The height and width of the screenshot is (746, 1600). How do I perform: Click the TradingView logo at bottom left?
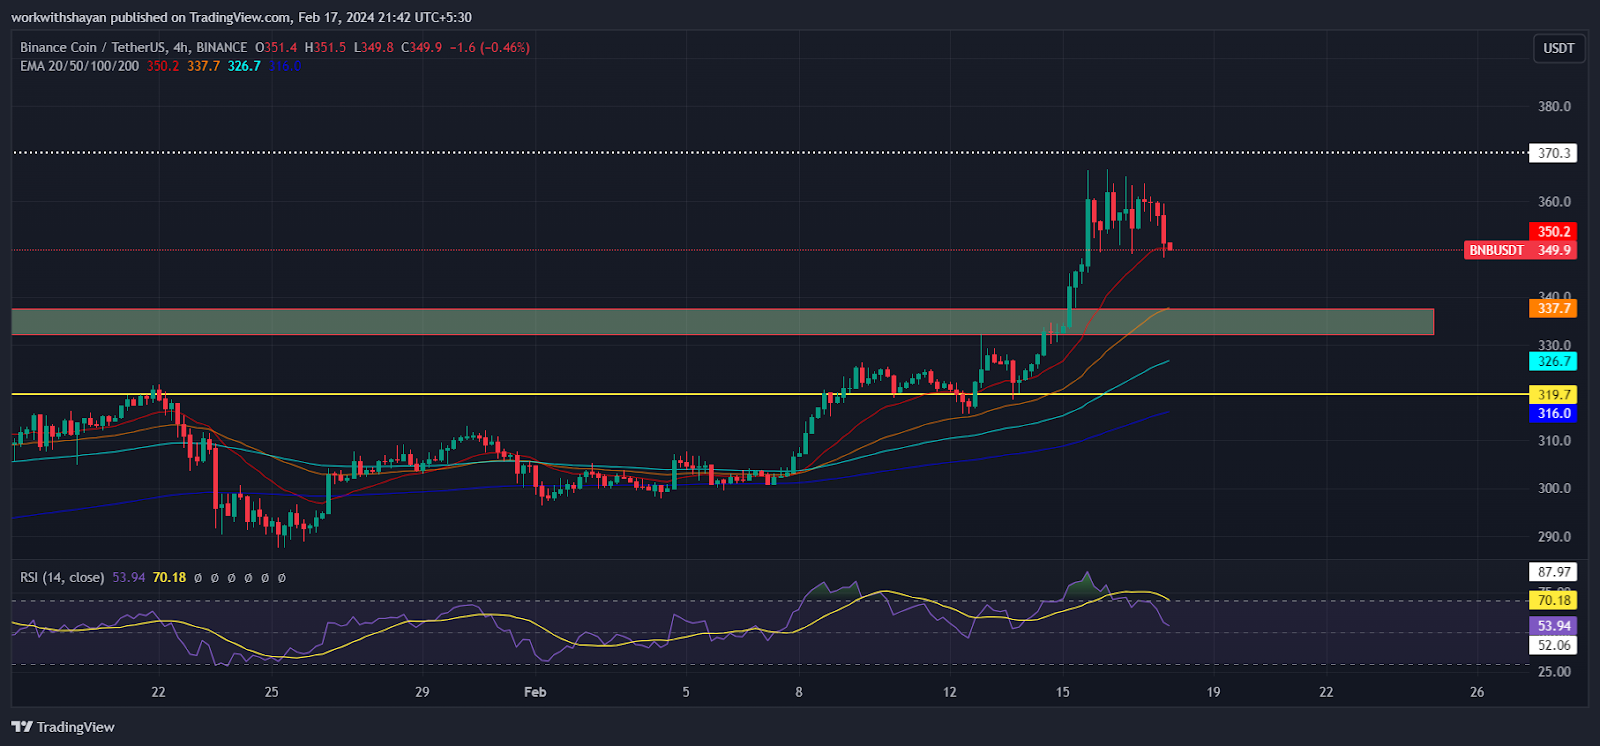tap(63, 727)
